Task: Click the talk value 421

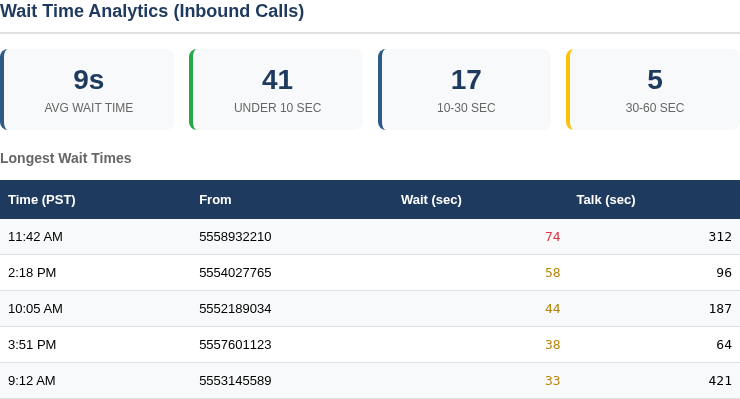Action: coord(720,381)
